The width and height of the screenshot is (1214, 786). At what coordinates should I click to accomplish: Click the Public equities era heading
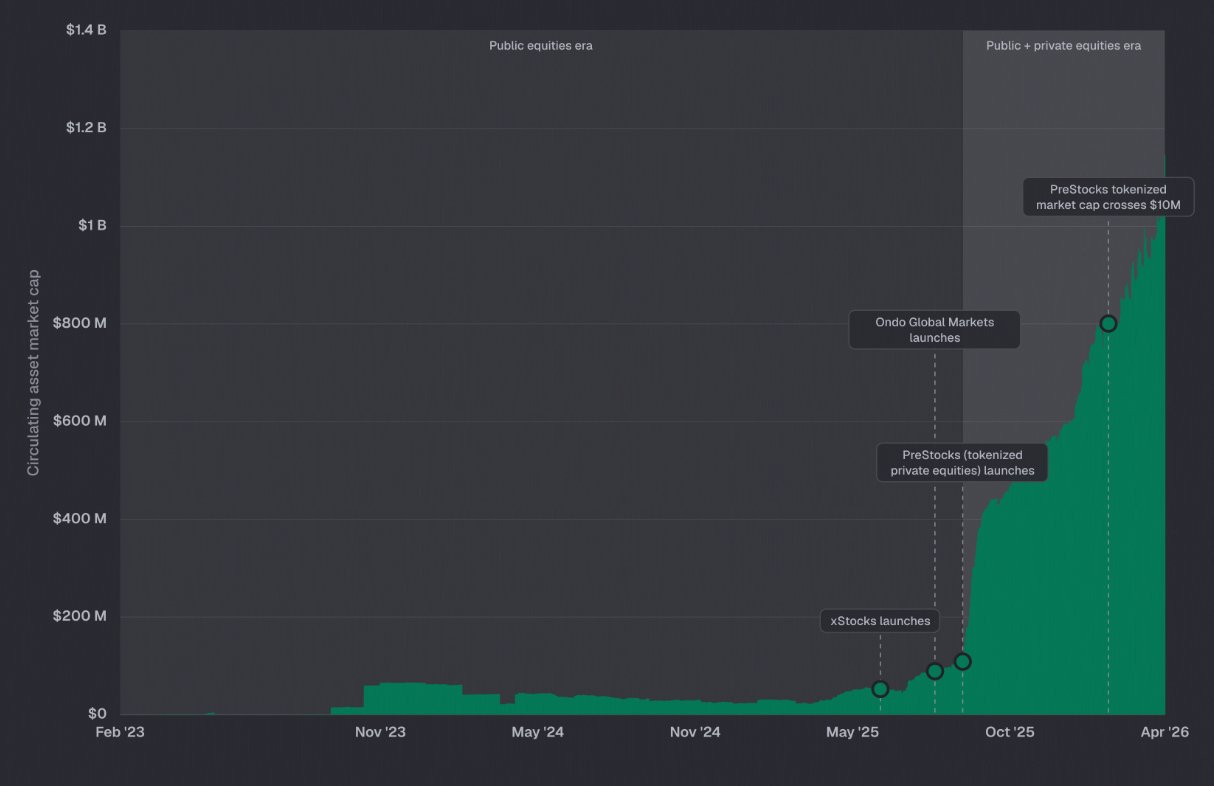[541, 46]
